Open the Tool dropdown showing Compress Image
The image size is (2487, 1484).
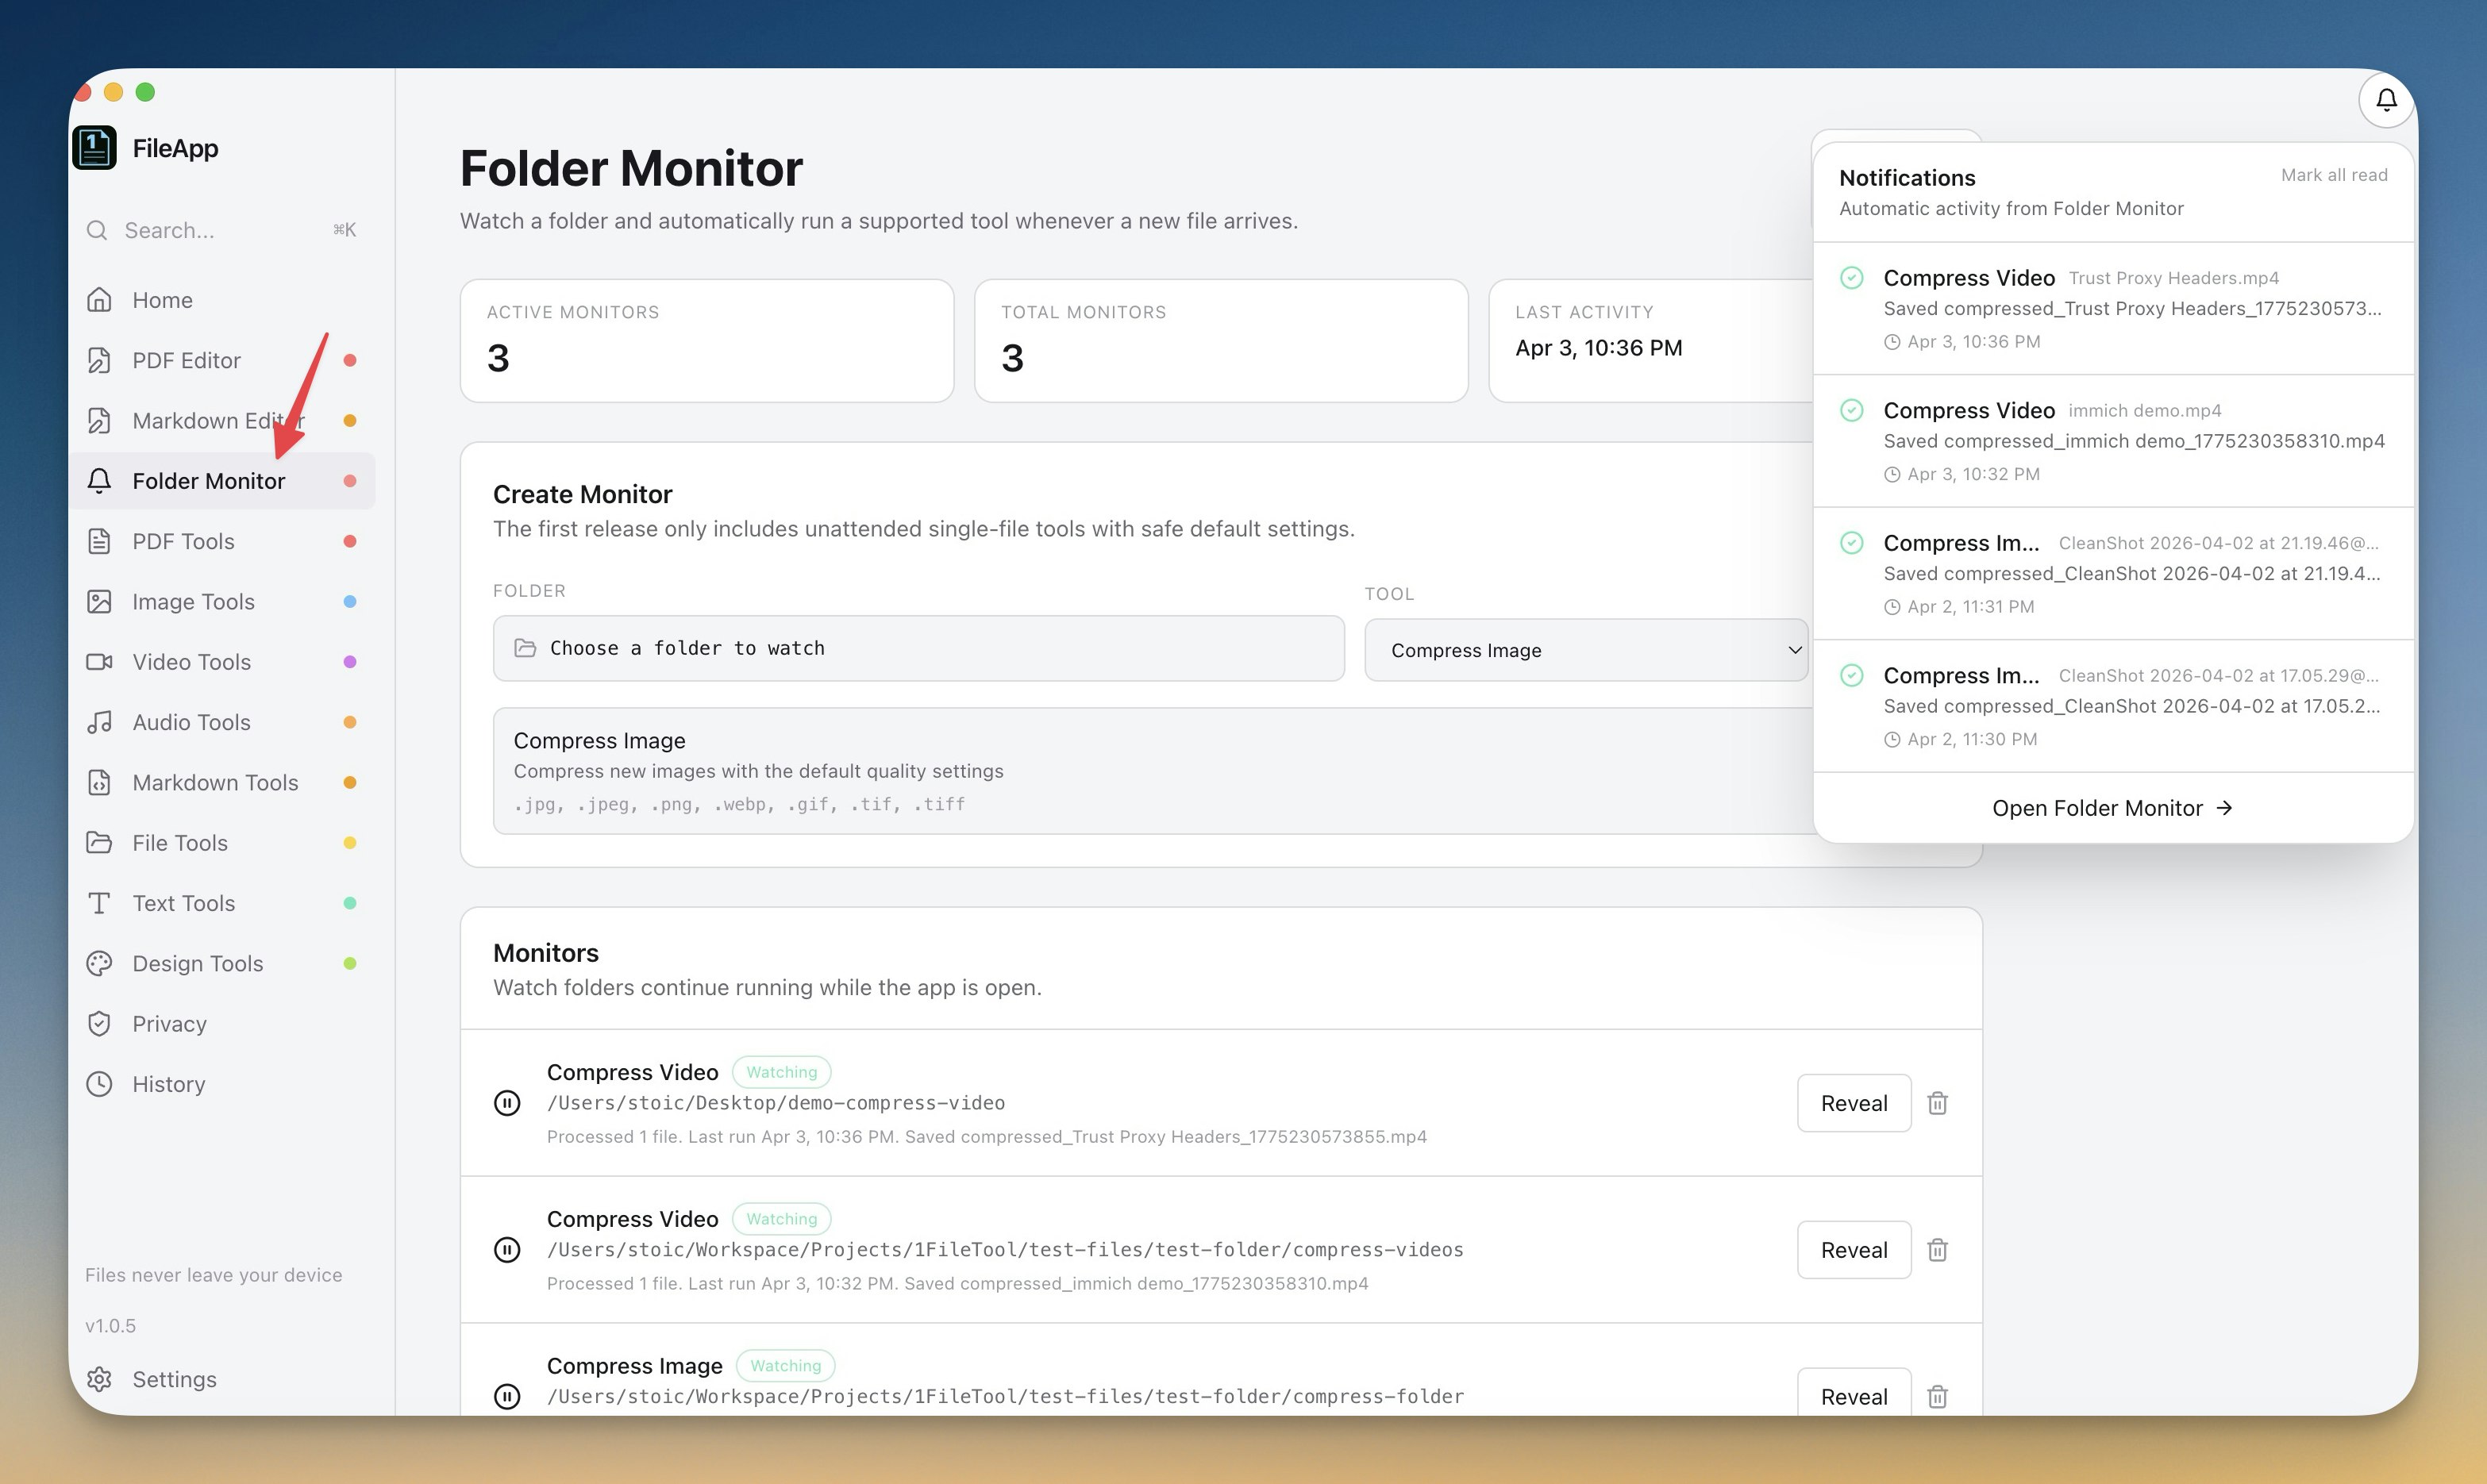[1585, 650]
